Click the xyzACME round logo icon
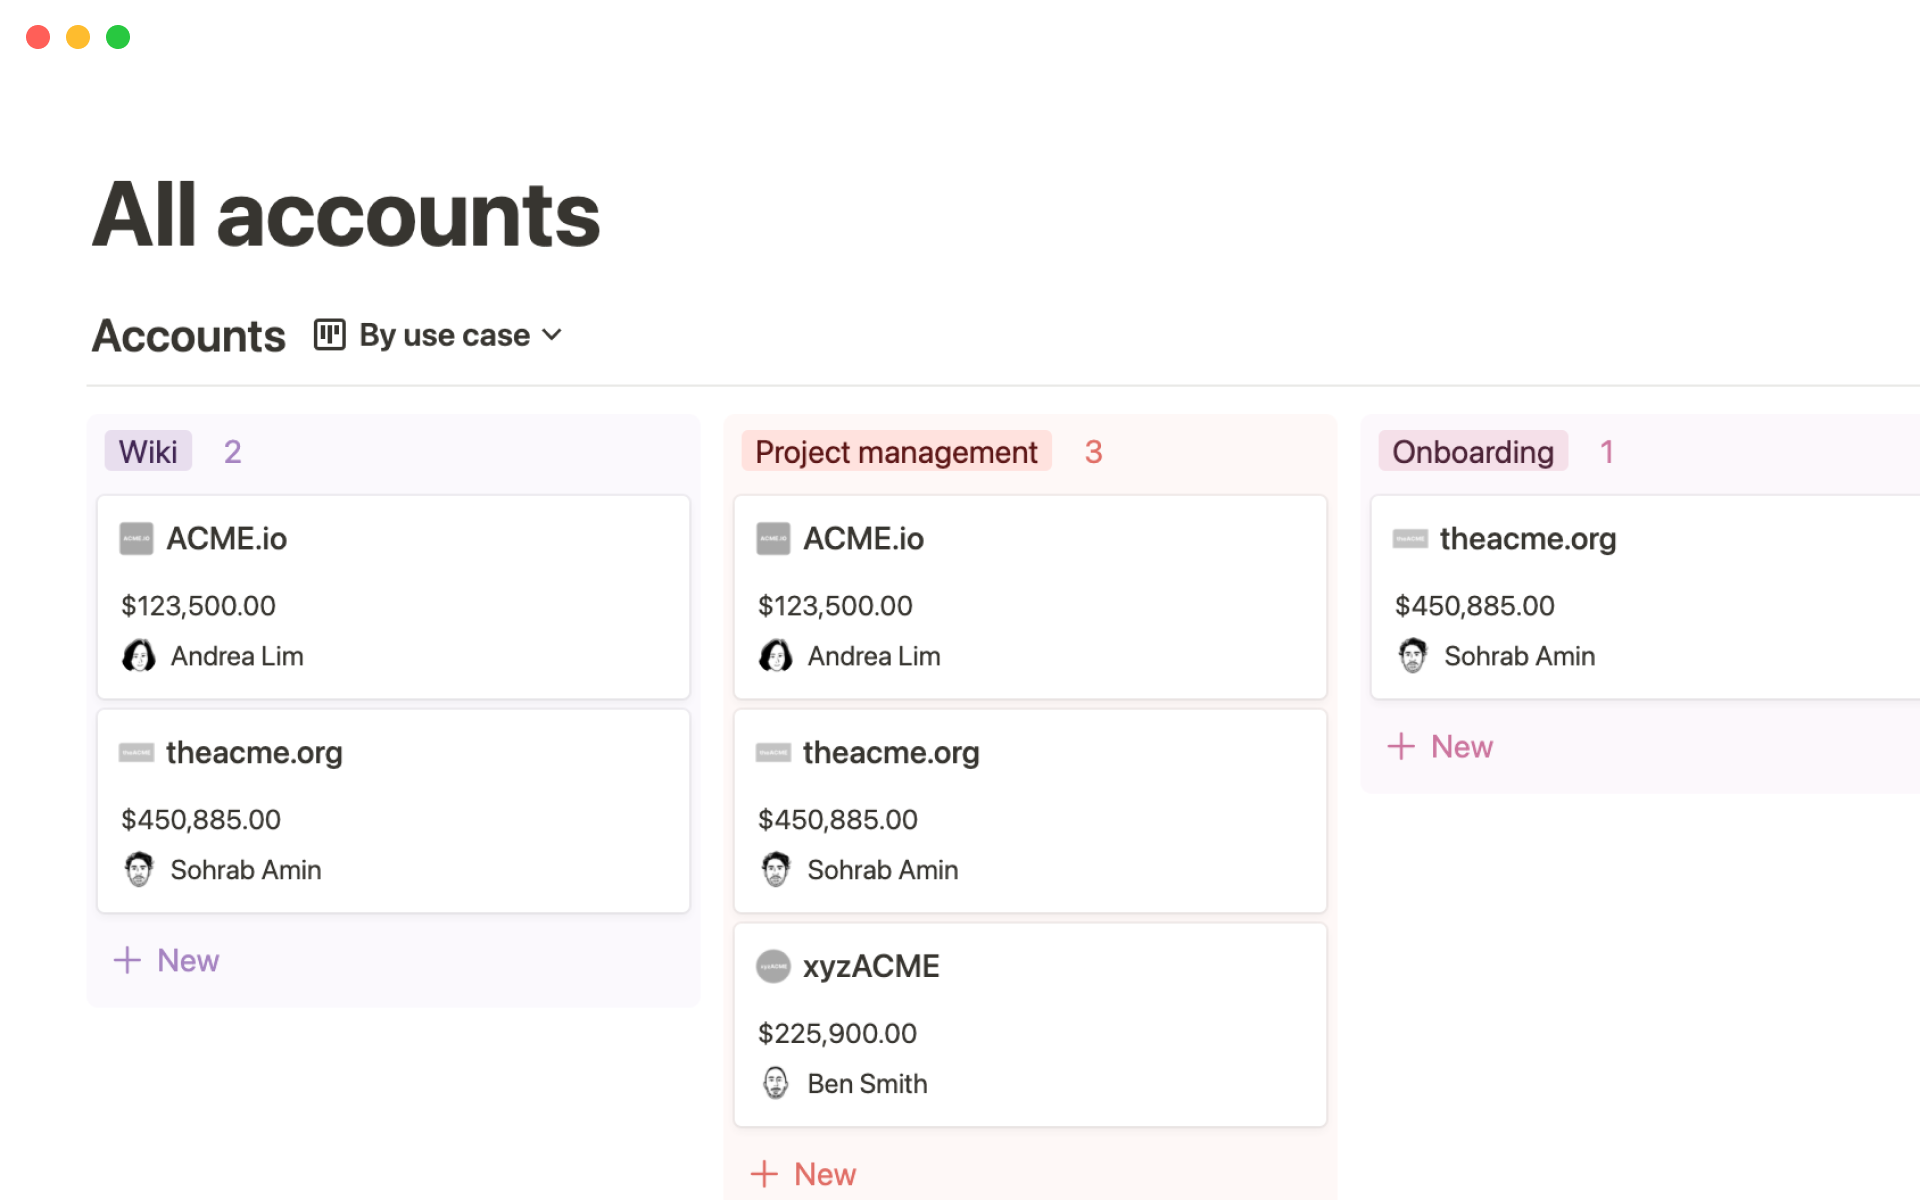This screenshot has width=1920, height=1200. coord(773,966)
